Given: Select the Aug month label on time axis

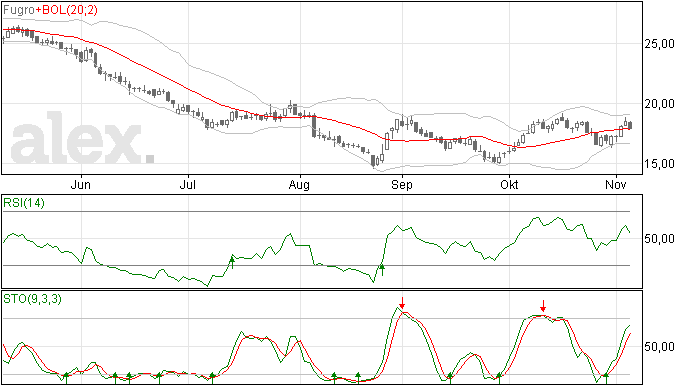Looking at the screenshot, I should (x=299, y=185).
